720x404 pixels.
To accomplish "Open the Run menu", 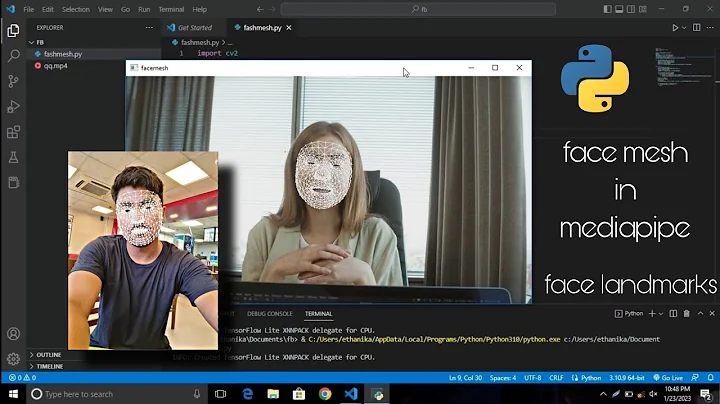I will coord(144,9).
